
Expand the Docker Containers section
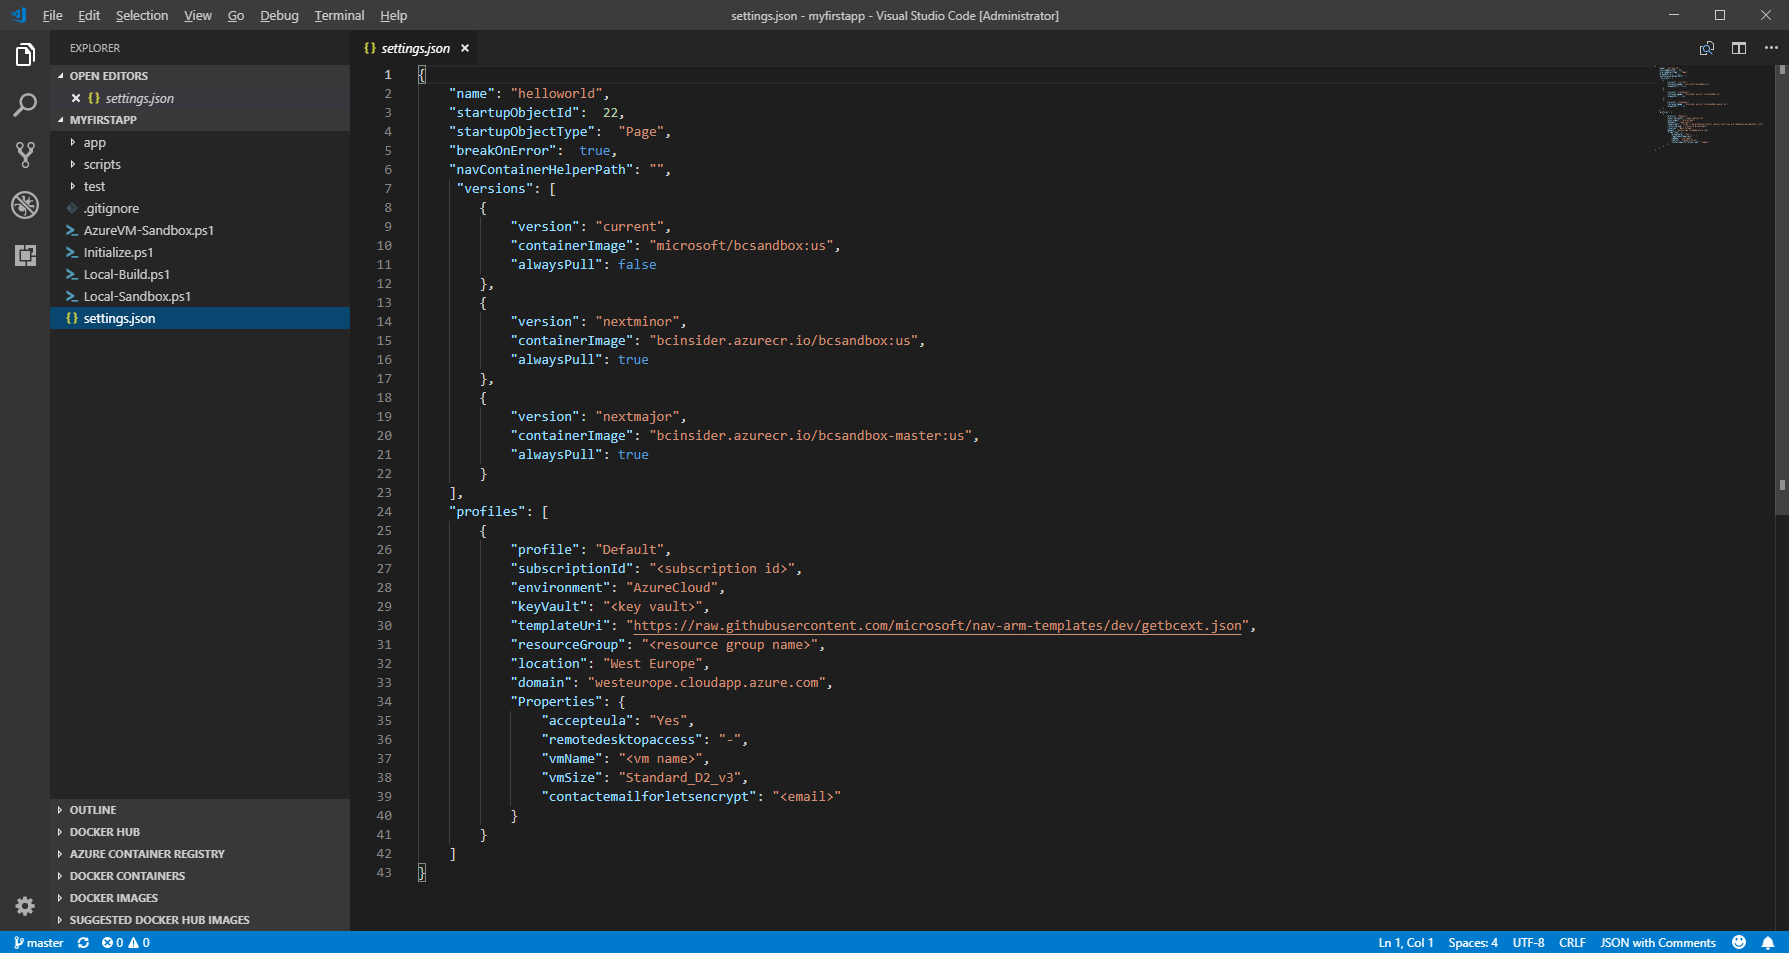(127, 876)
